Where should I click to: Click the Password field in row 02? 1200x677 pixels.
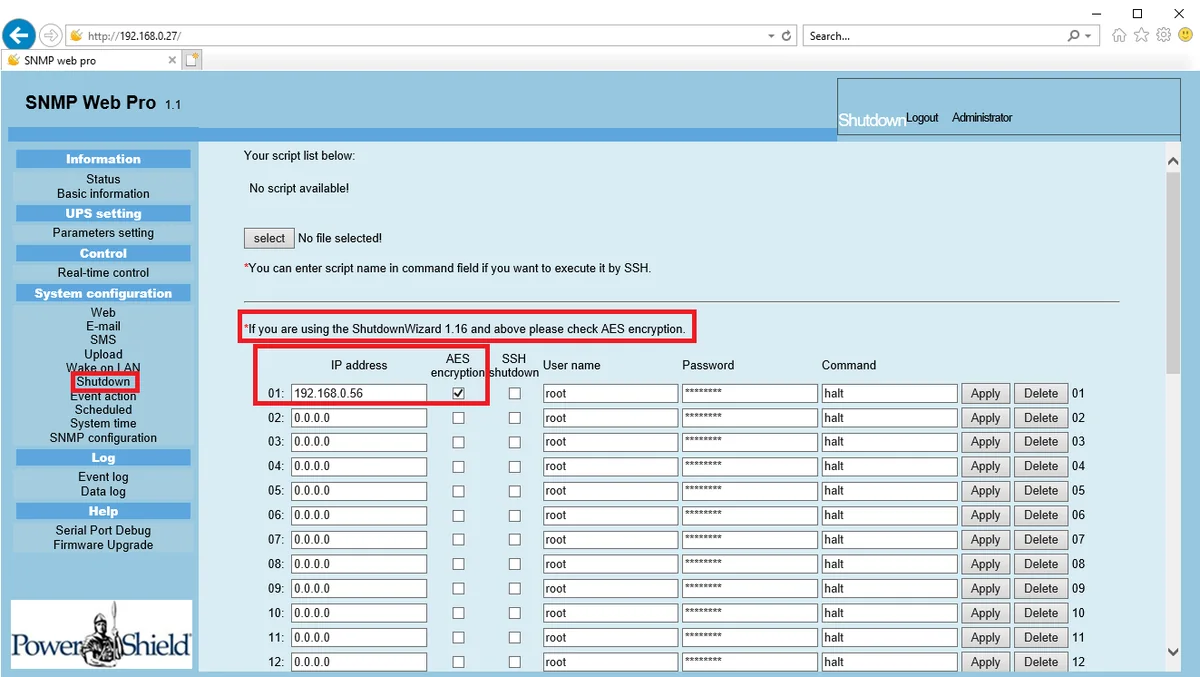(x=750, y=418)
